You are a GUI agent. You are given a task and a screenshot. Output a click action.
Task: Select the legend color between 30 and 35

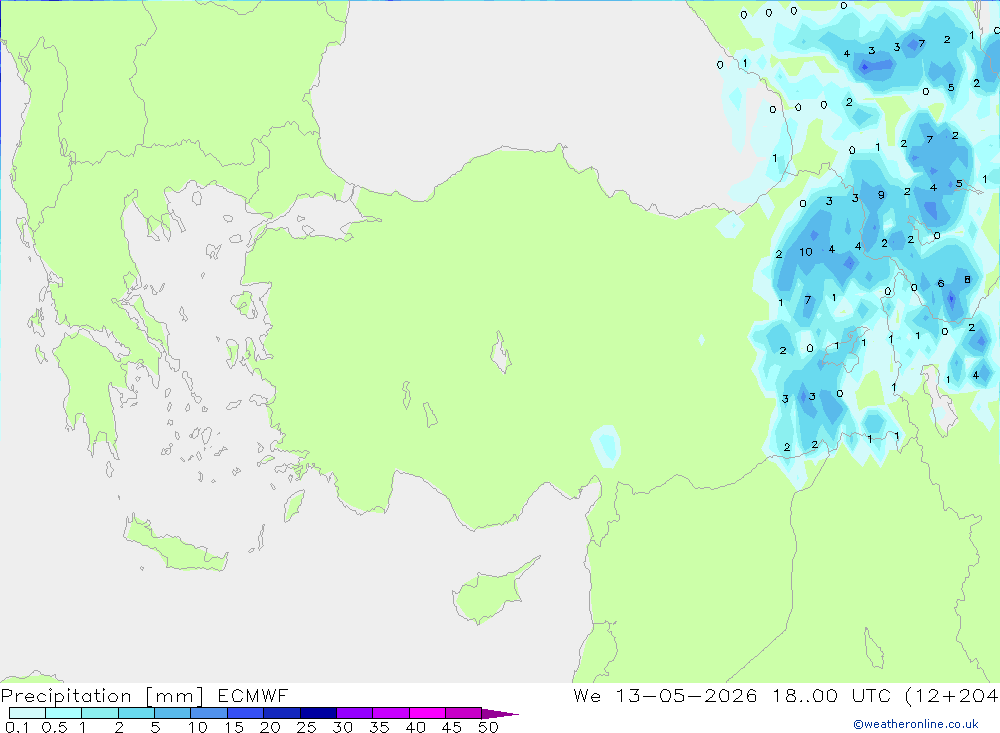(355, 713)
